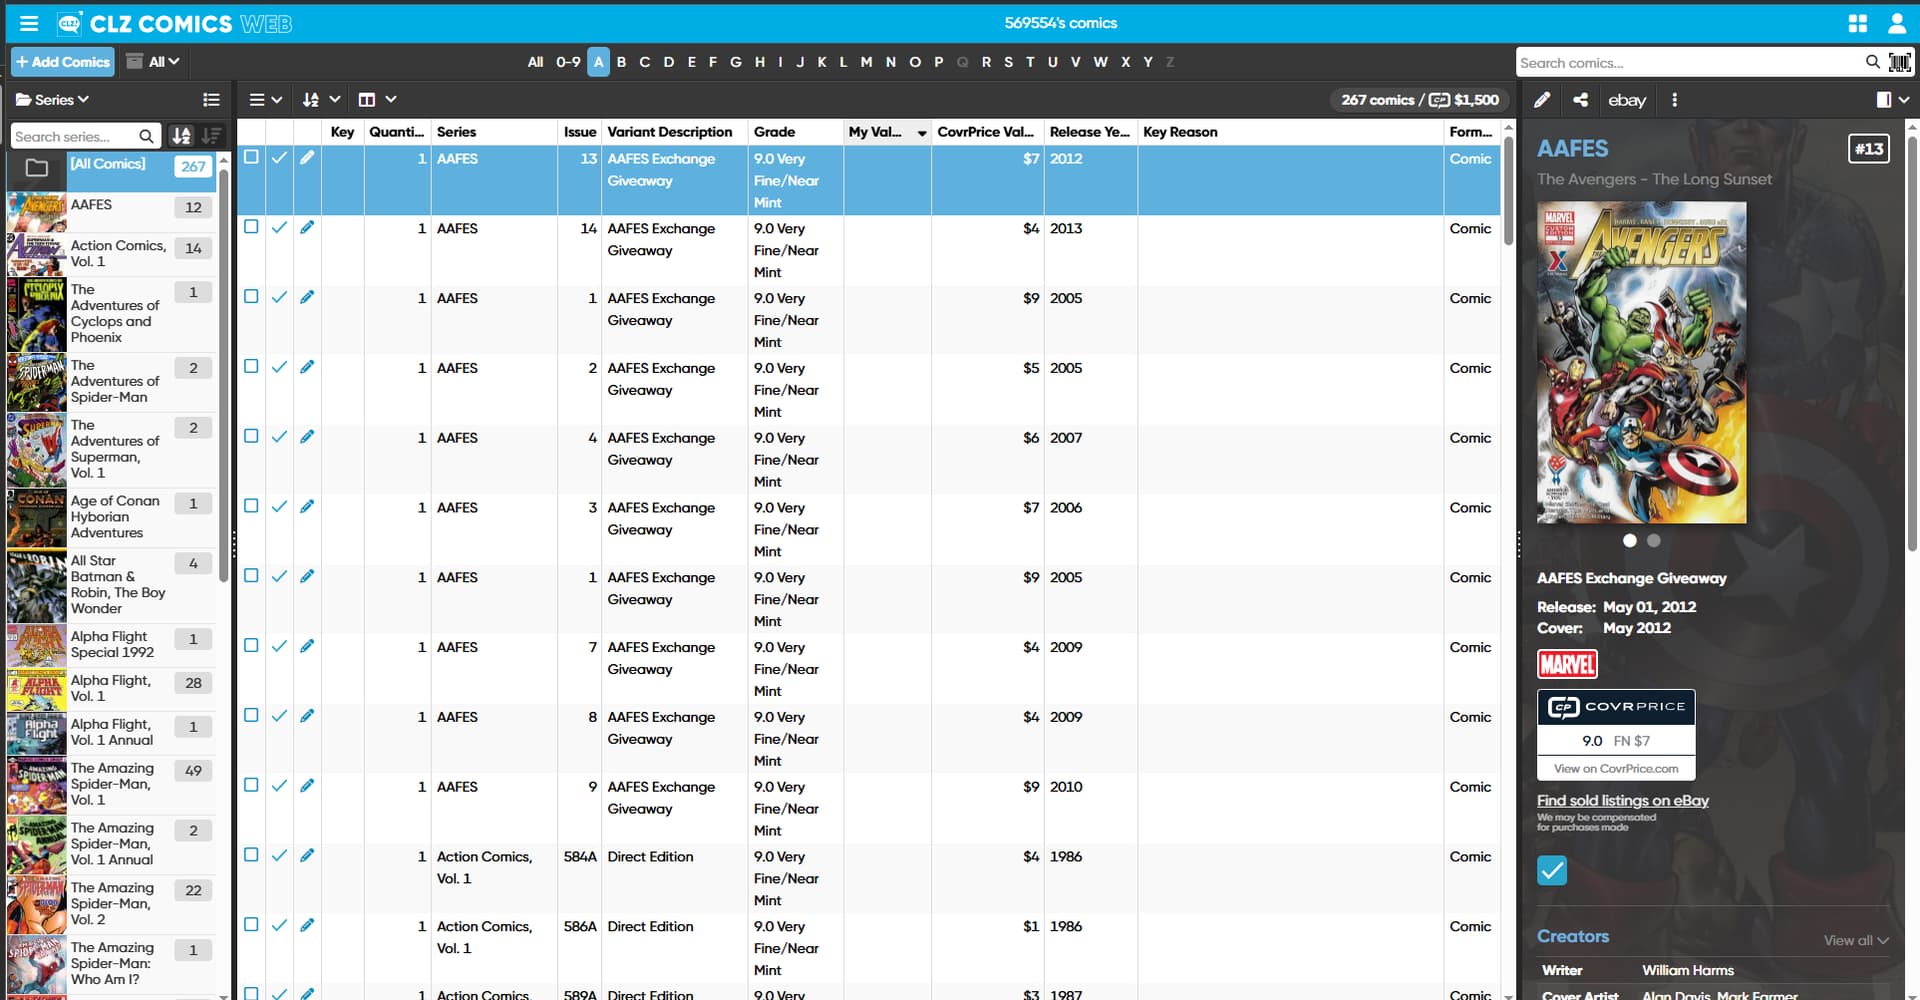Tick checkbox for AAFES issue 2 row

[251, 366]
